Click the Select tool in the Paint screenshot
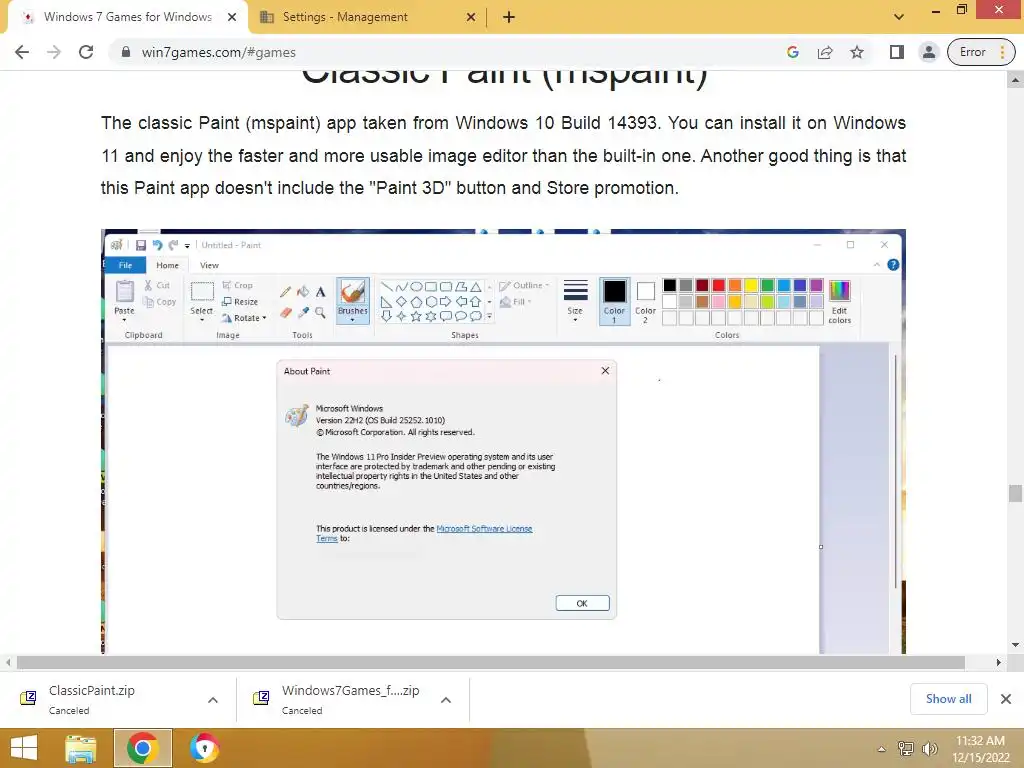The width and height of the screenshot is (1024, 768). 202,299
